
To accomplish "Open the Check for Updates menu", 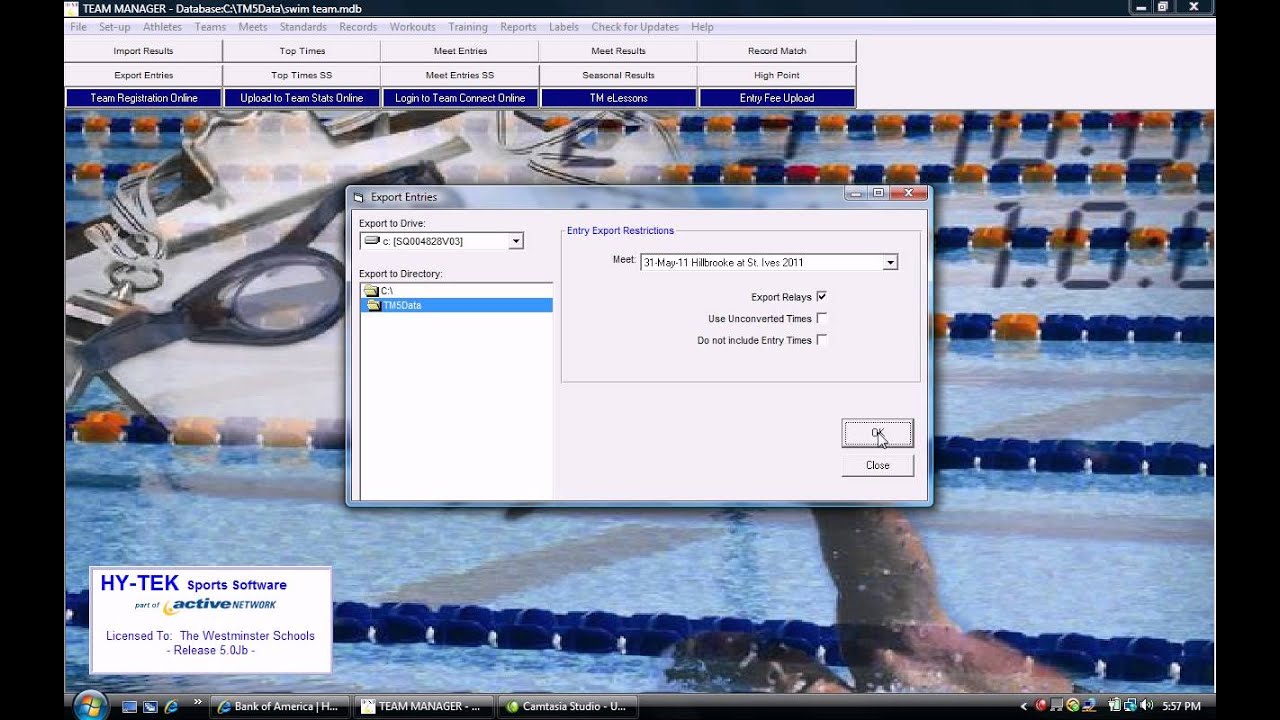I will pos(635,27).
